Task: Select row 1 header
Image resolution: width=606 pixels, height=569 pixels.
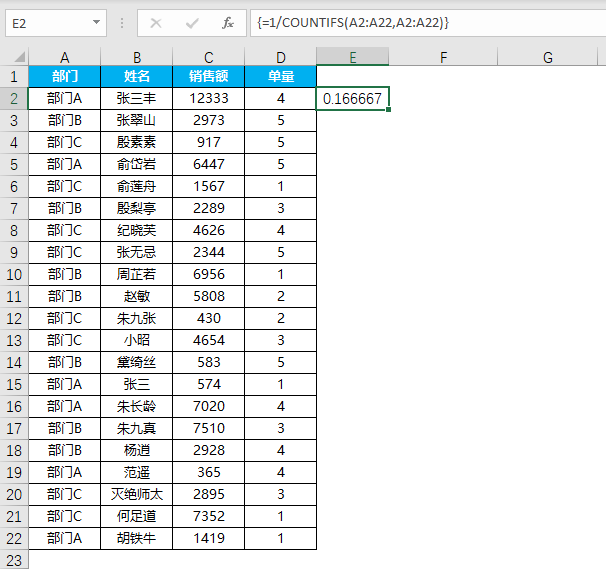Action: pos(14,77)
